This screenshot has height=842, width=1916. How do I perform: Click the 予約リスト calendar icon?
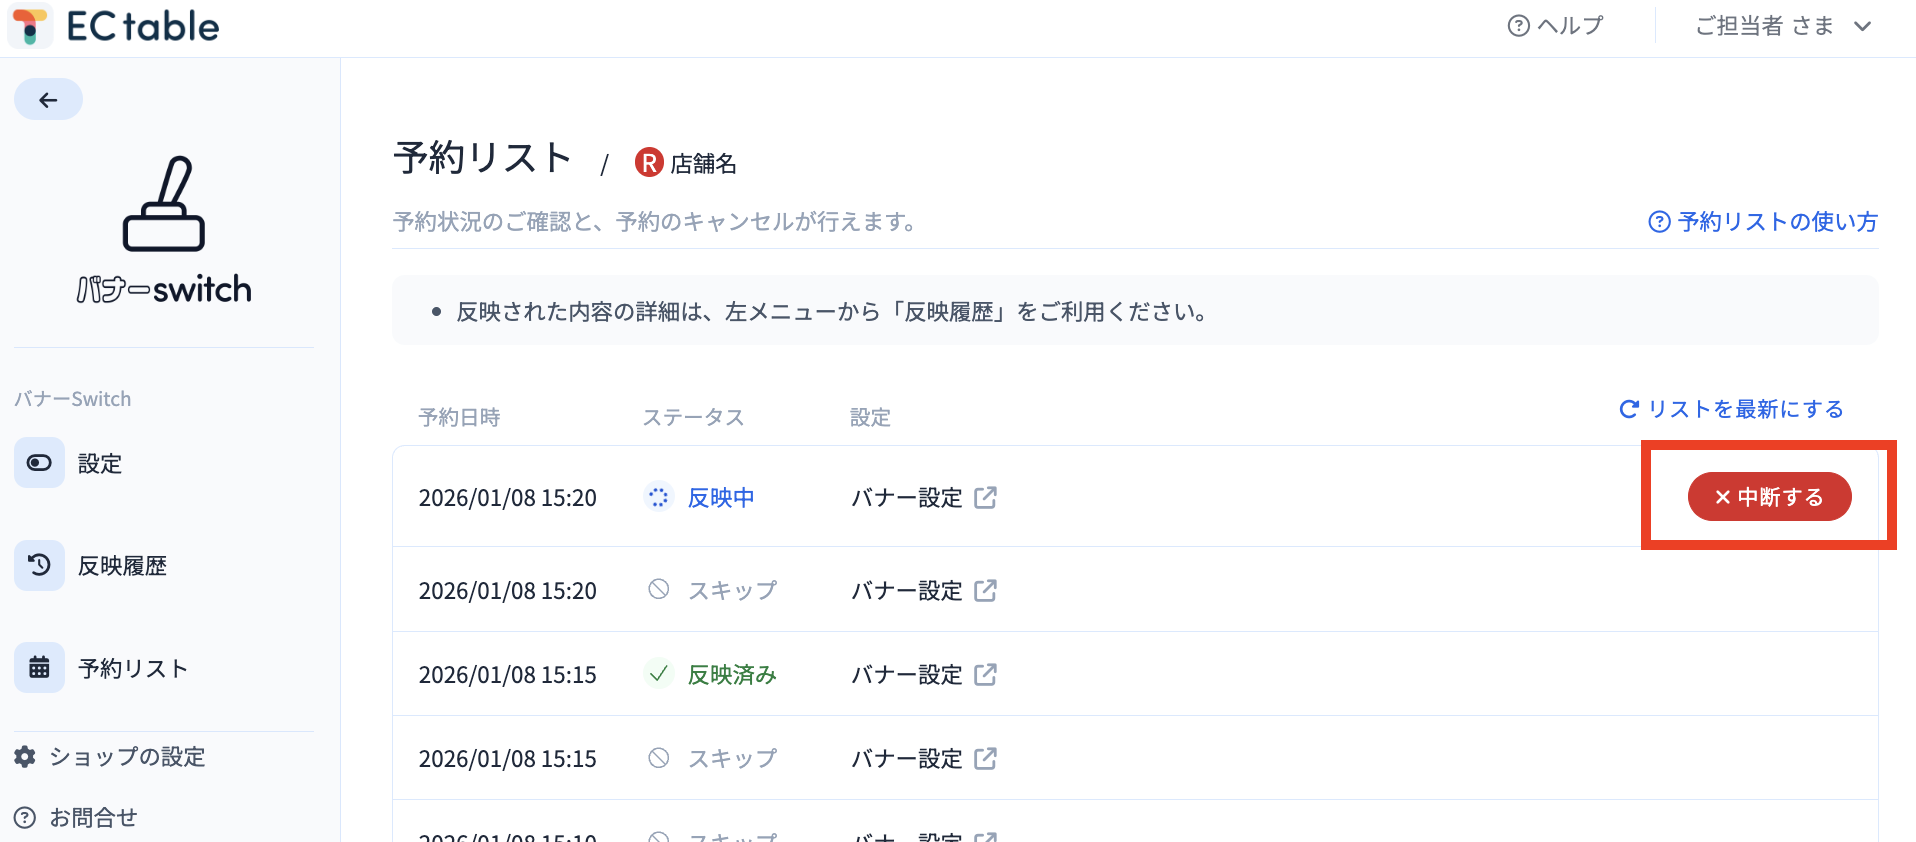coord(39,668)
